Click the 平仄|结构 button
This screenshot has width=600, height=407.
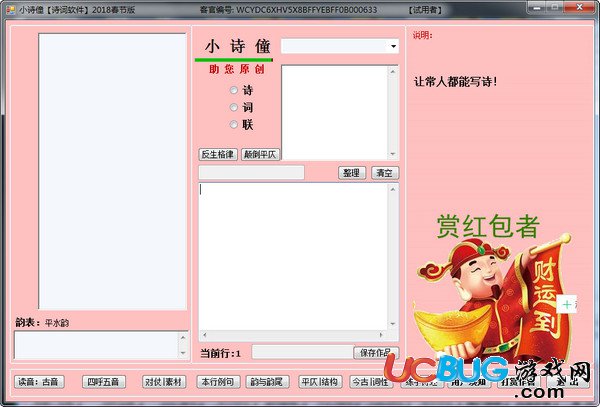[320, 382]
